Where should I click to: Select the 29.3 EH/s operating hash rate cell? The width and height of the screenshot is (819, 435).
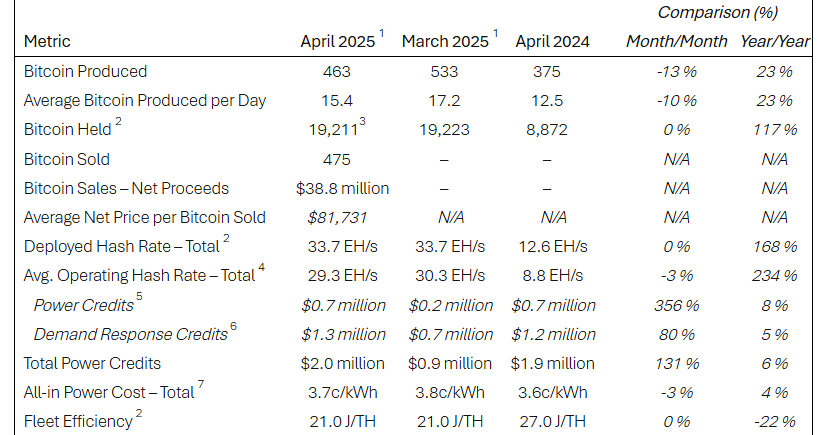pos(342,276)
